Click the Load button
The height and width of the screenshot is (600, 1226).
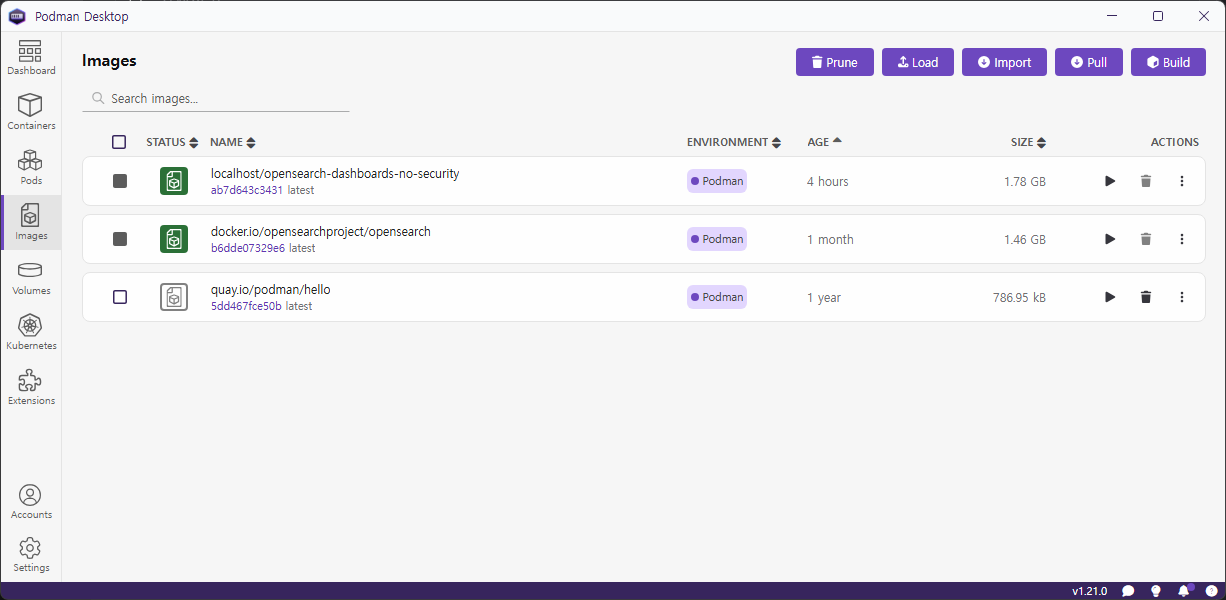(918, 62)
